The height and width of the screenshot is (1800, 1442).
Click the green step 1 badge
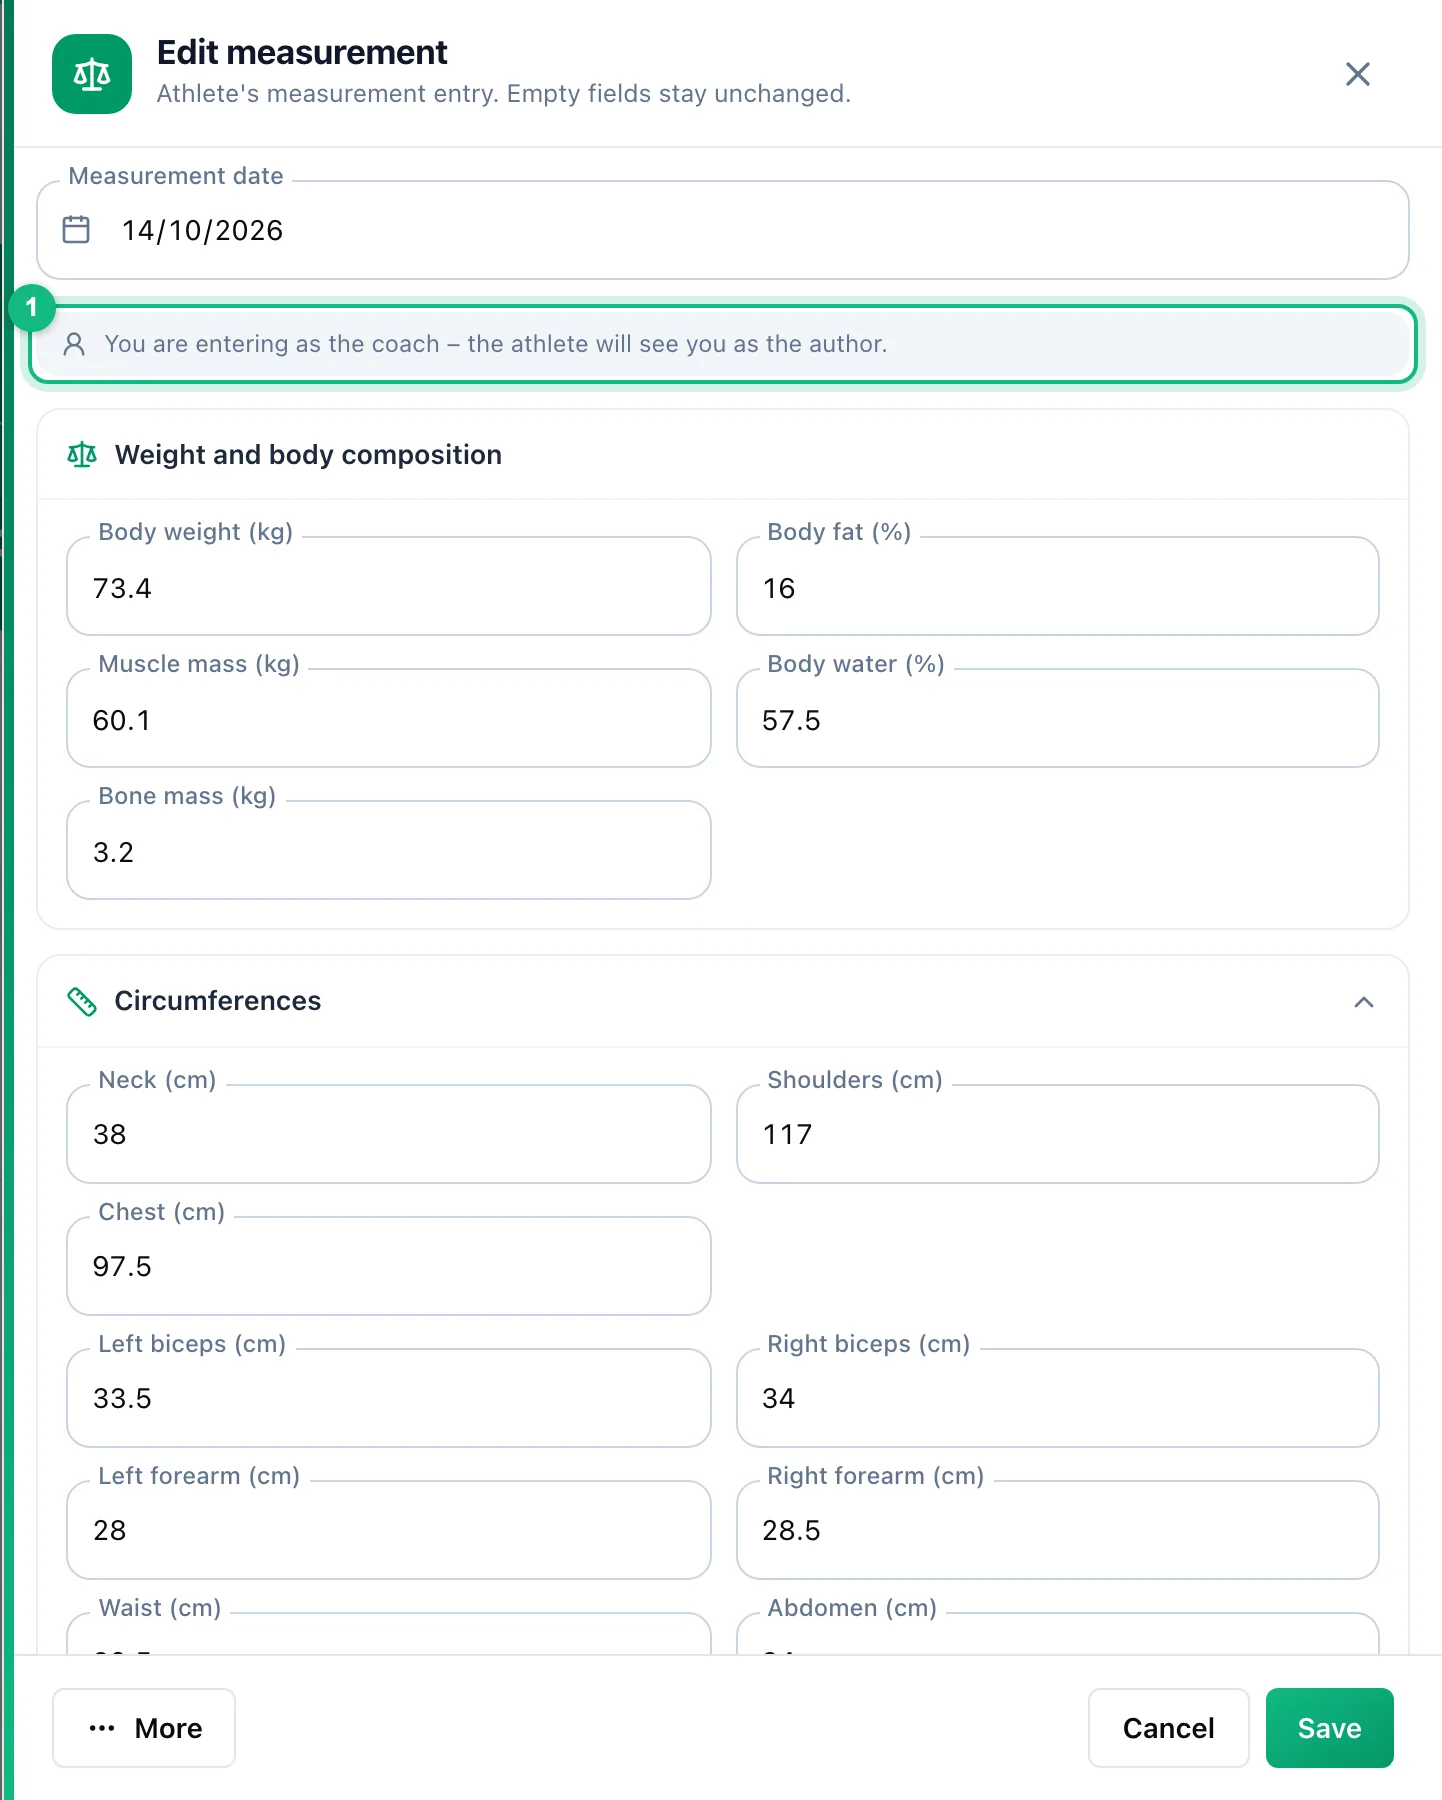pyautogui.click(x=32, y=307)
